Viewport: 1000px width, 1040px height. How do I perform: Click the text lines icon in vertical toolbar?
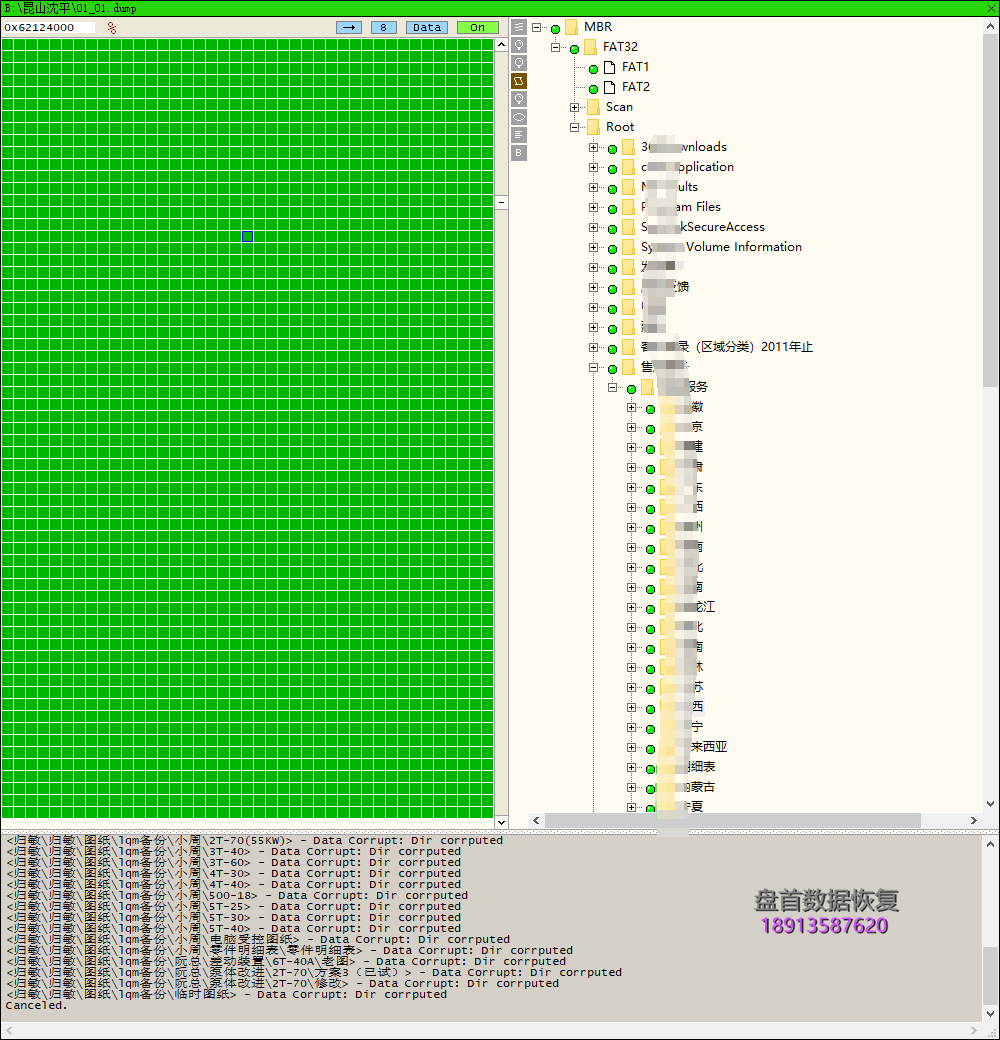[x=519, y=135]
